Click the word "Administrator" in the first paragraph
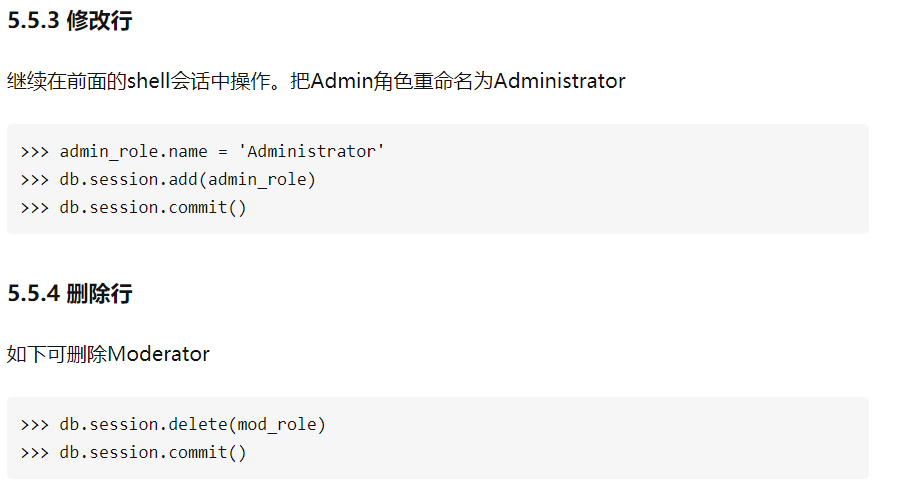 559,81
